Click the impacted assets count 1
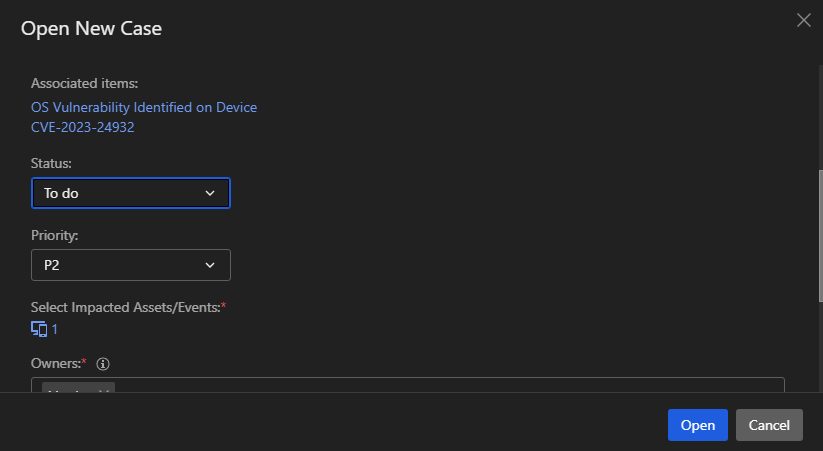This screenshot has height=451, width=823. (x=55, y=329)
